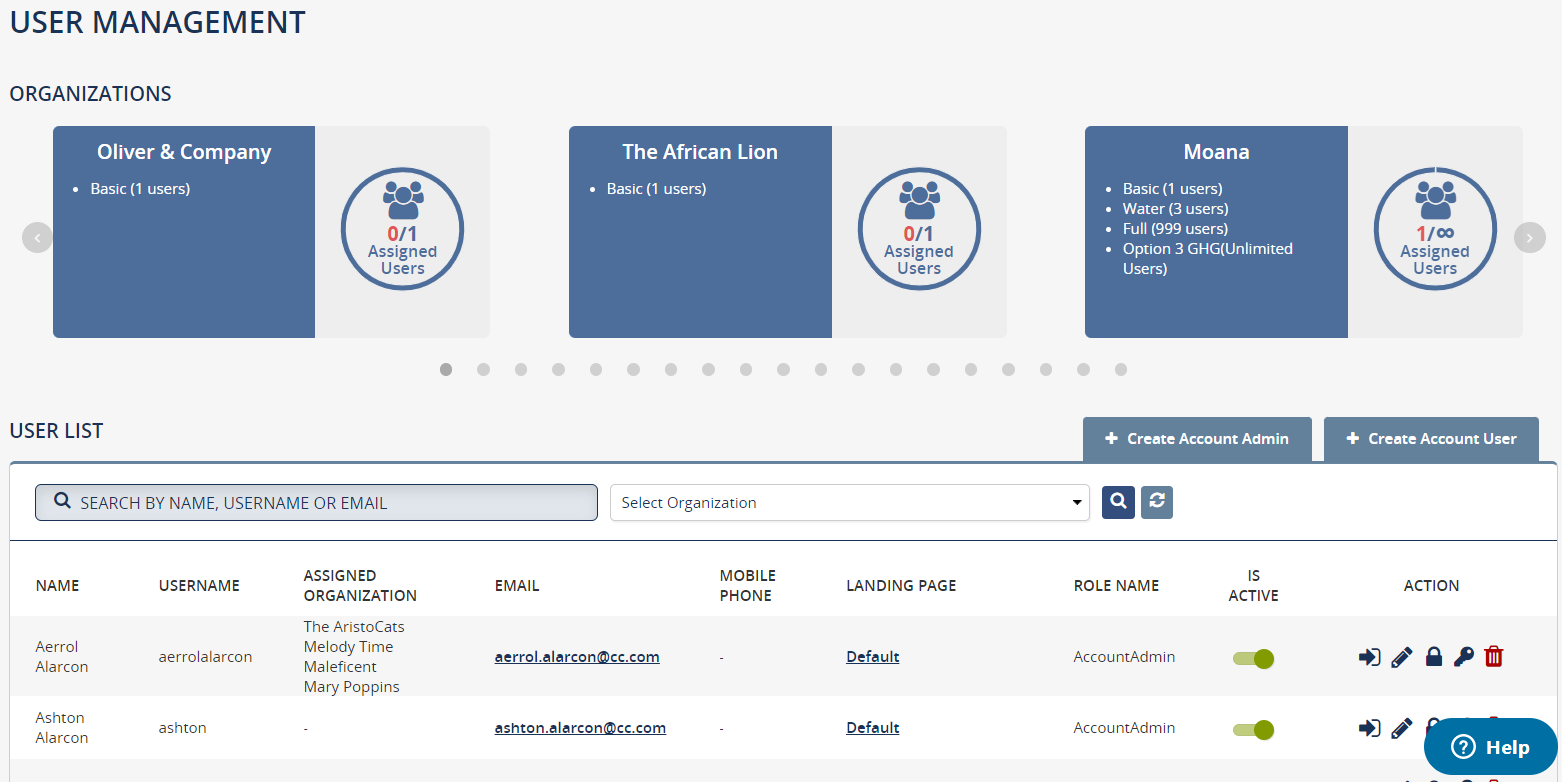Viewport: 1562px width, 782px height.
Task: Click Oliver & Company assigned users circle icon
Action: pyautogui.click(x=402, y=229)
